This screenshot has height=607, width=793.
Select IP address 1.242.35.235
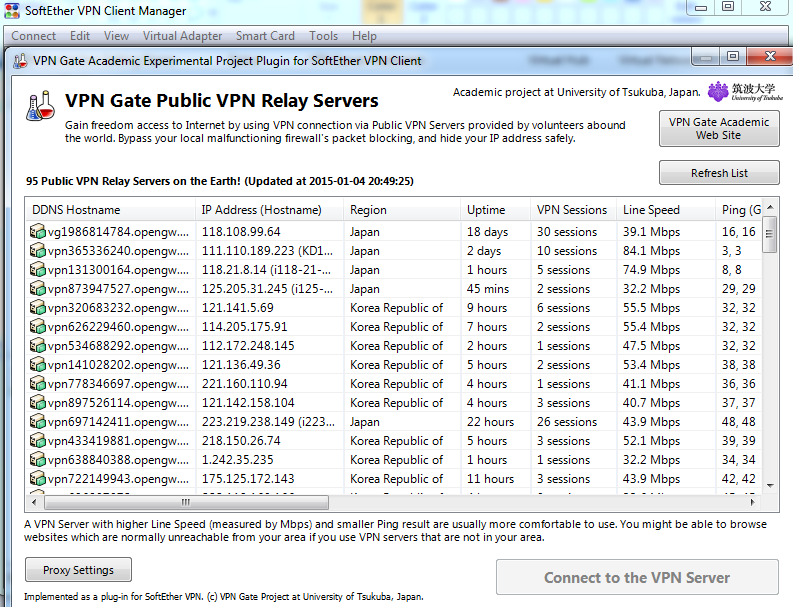[237, 459]
